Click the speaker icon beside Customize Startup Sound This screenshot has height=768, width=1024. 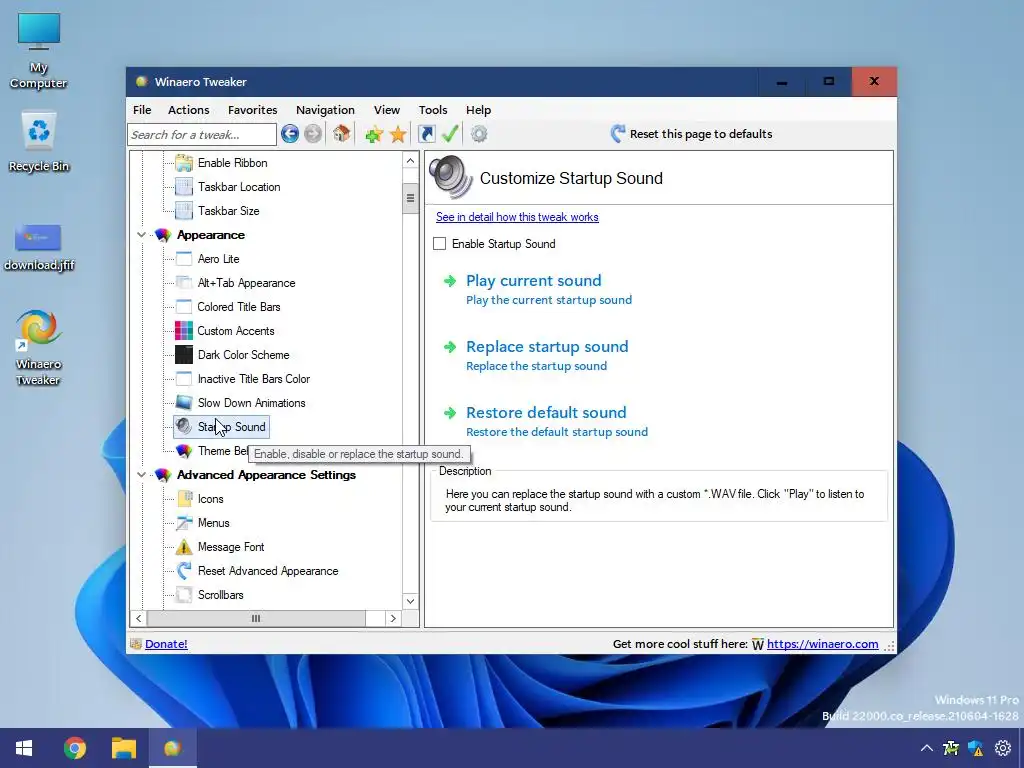pos(450,176)
